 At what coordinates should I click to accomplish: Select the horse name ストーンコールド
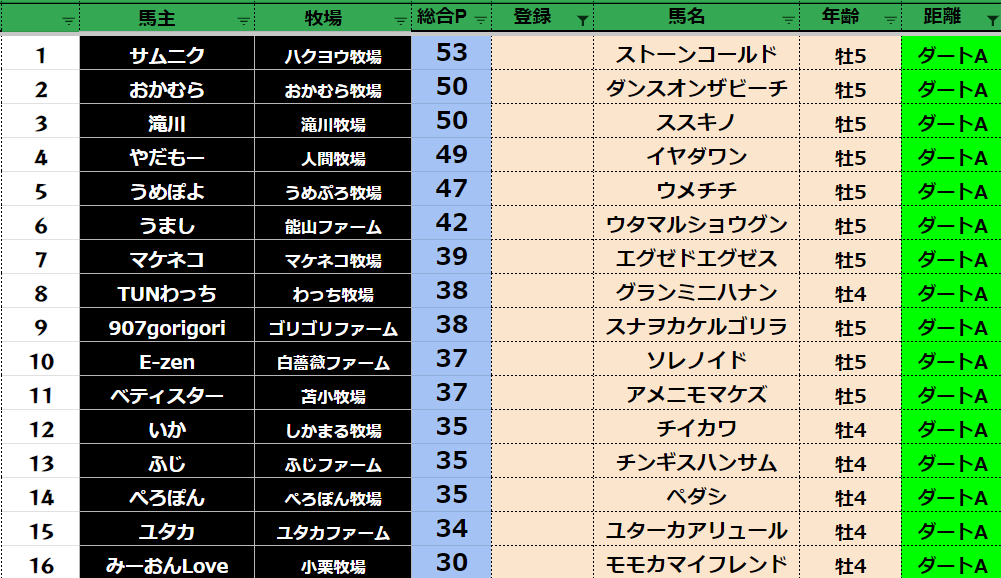point(696,56)
